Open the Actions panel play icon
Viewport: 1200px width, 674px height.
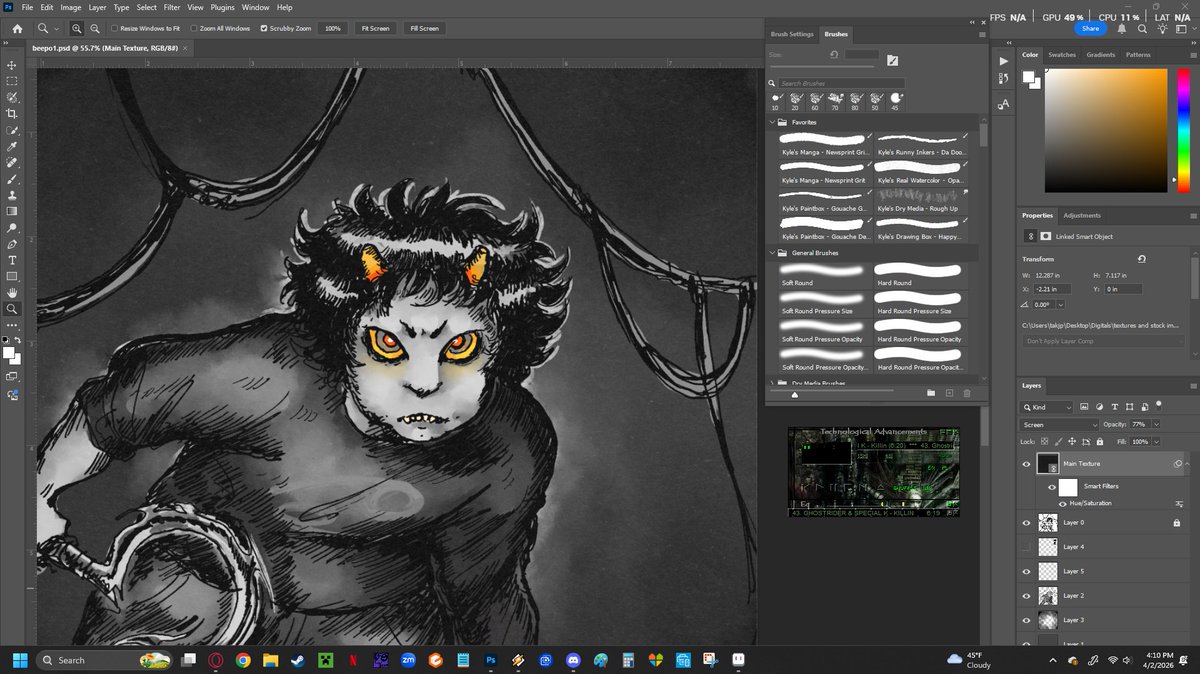(1003, 61)
